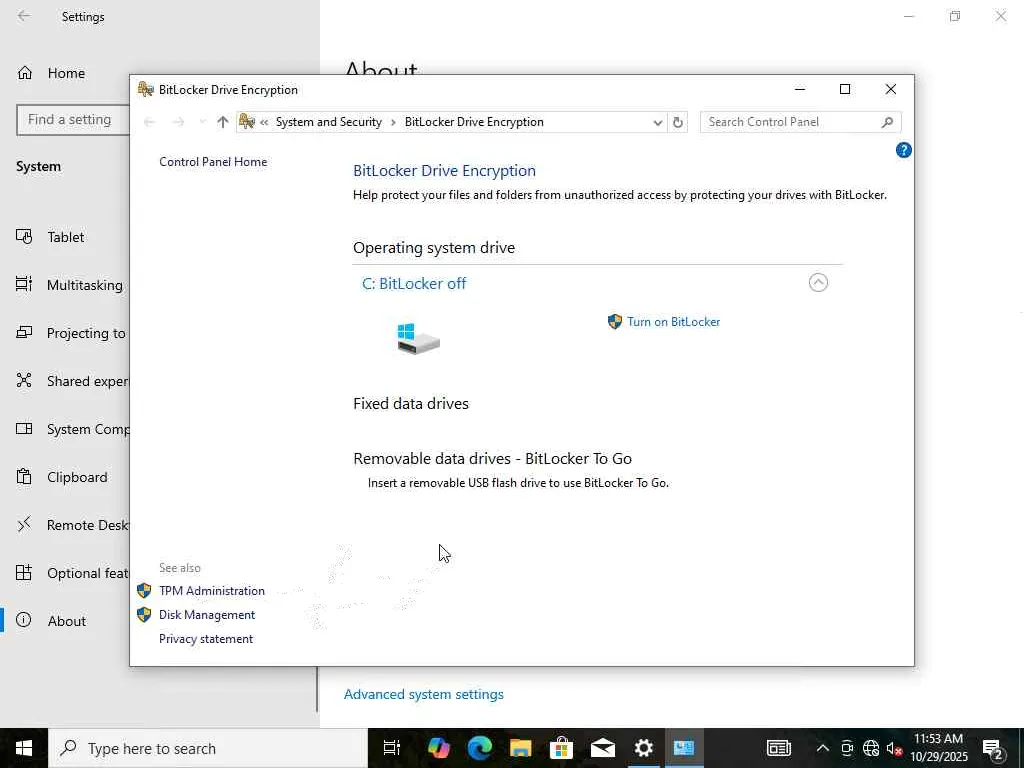Click the forward arrow in BitLocker window
This screenshot has height=768, width=1024.
pyautogui.click(x=178, y=122)
